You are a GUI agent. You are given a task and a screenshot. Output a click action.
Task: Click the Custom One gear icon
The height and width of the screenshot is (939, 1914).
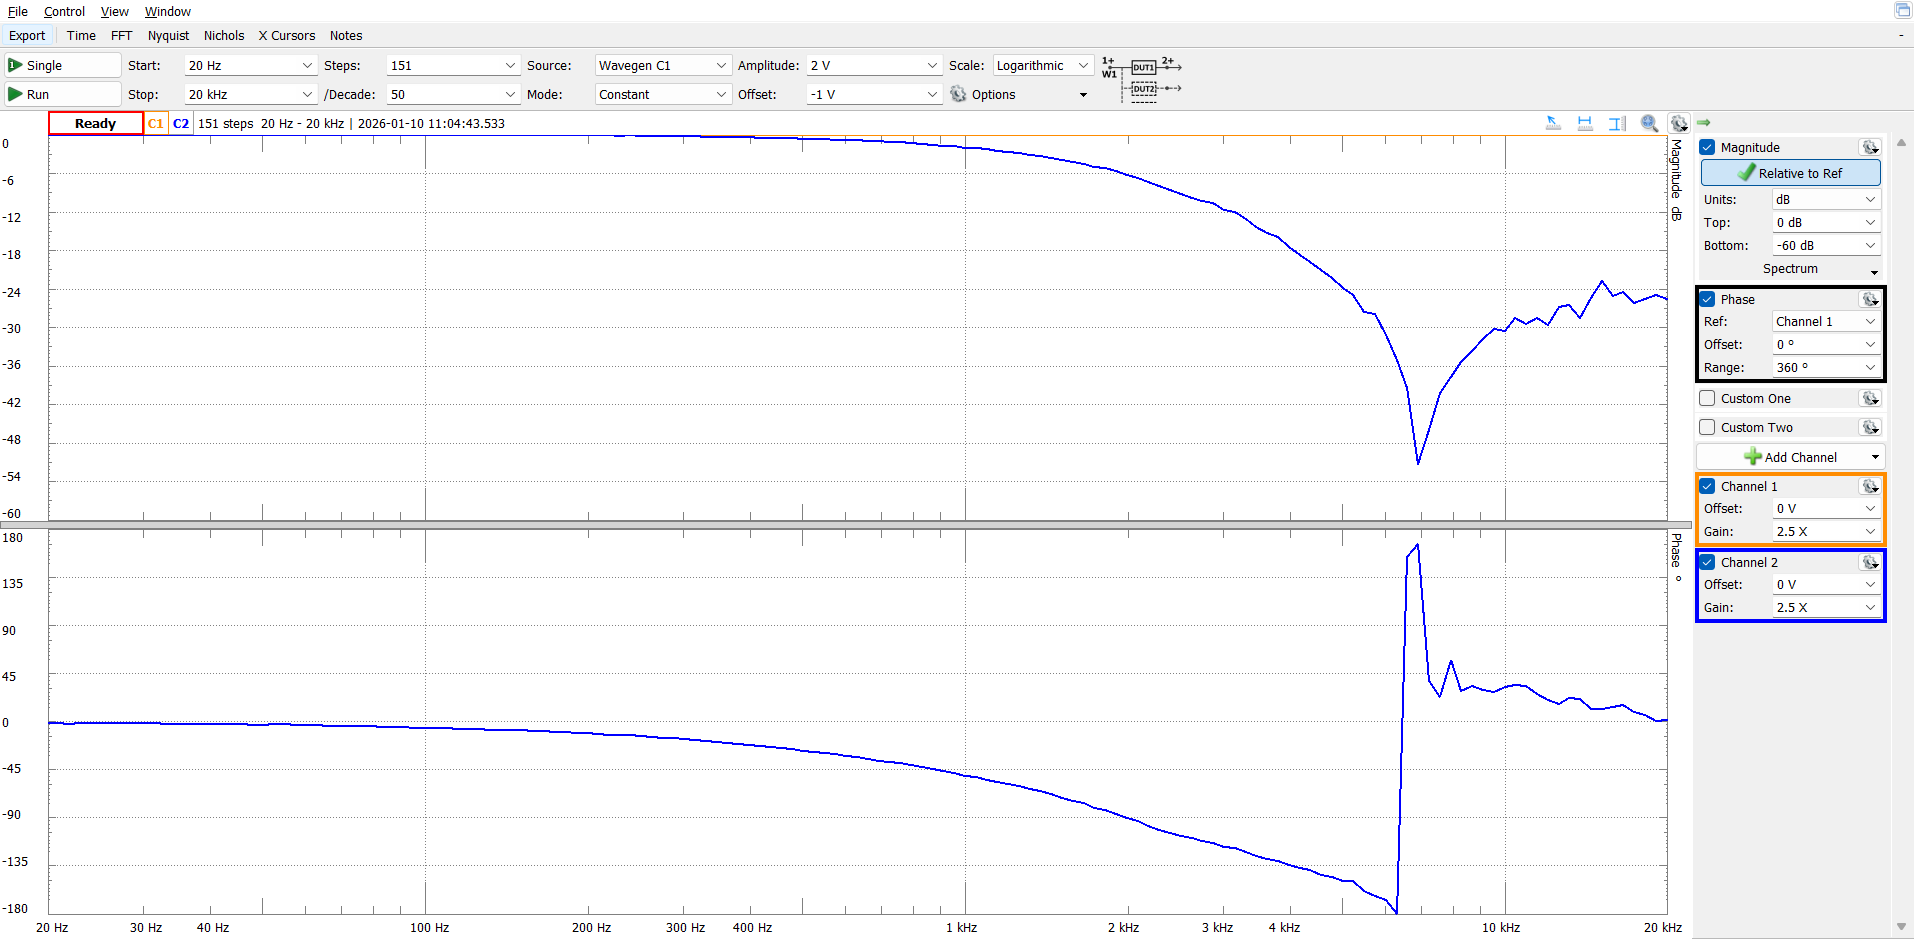tap(1869, 398)
